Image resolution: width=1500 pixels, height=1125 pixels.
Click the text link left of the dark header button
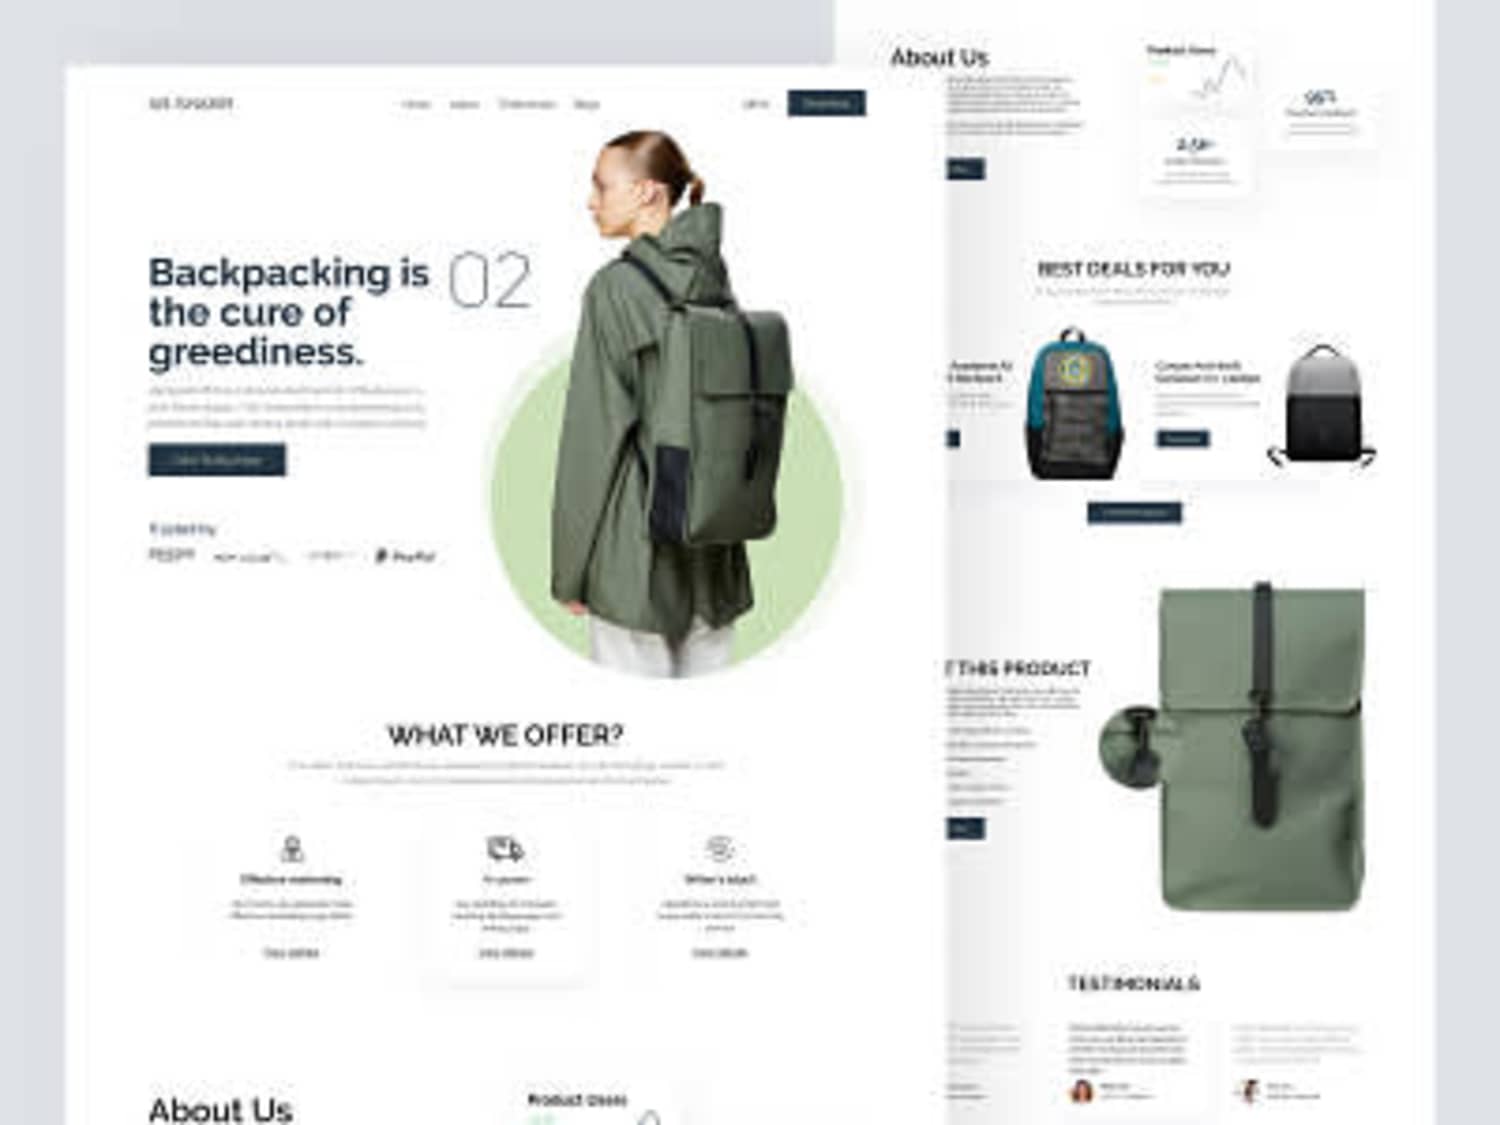[756, 104]
